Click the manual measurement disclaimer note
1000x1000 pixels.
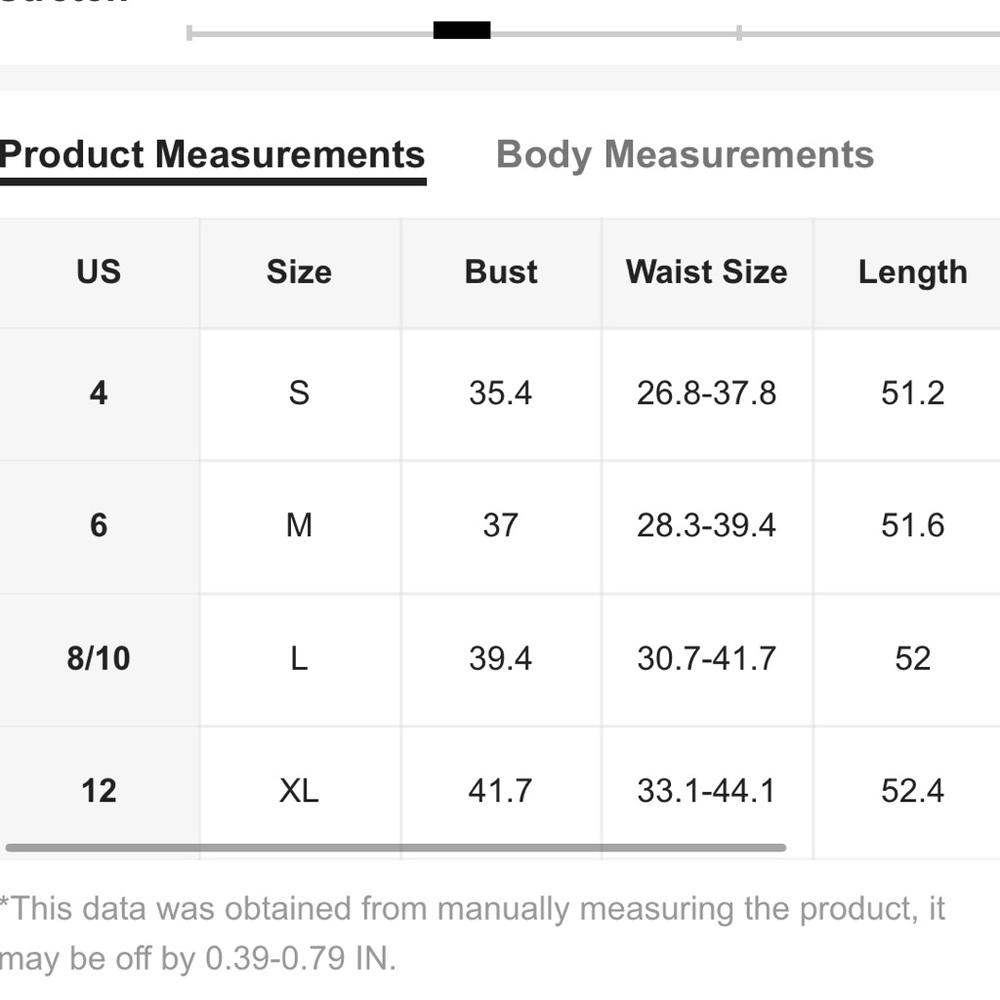point(472,934)
